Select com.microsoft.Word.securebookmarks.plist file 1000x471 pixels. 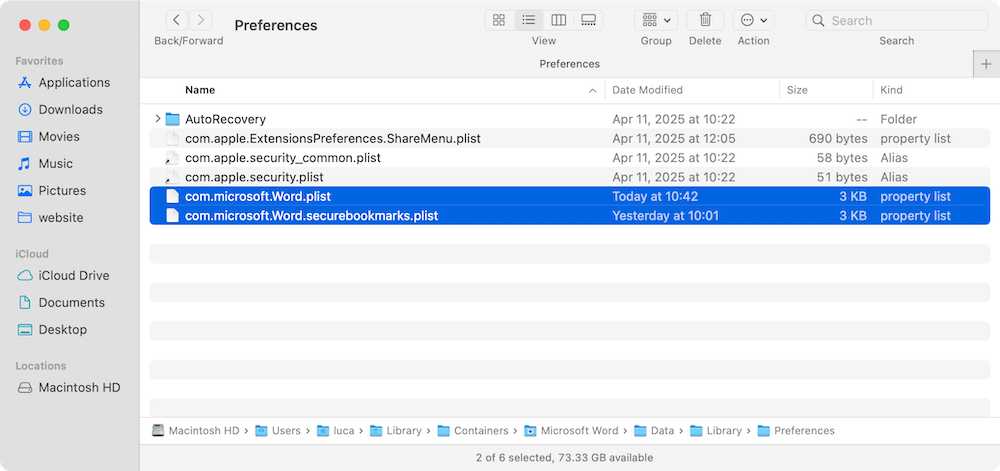pos(312,215)
